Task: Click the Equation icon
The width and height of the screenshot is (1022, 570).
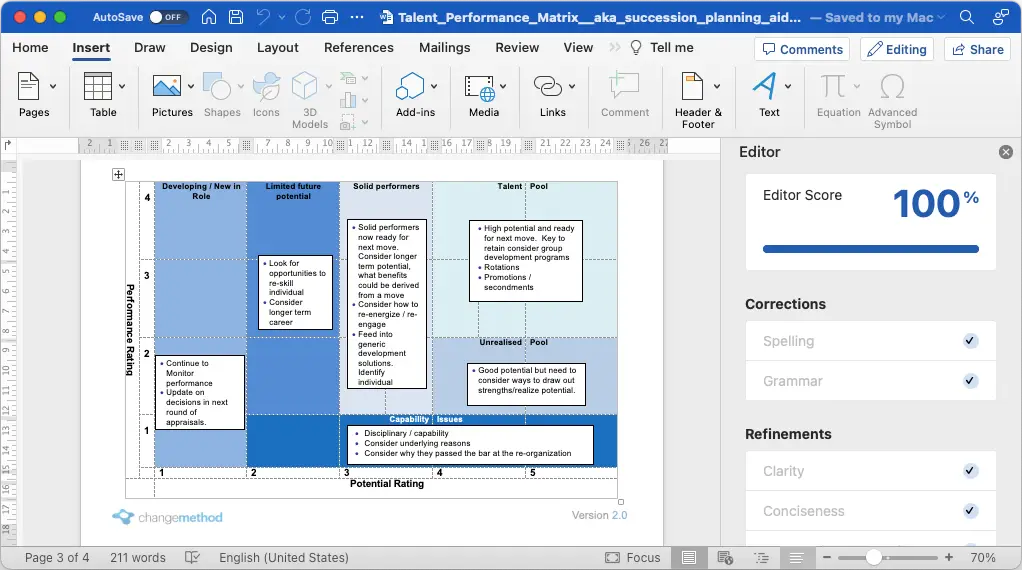Action: (x=832, y=87)
